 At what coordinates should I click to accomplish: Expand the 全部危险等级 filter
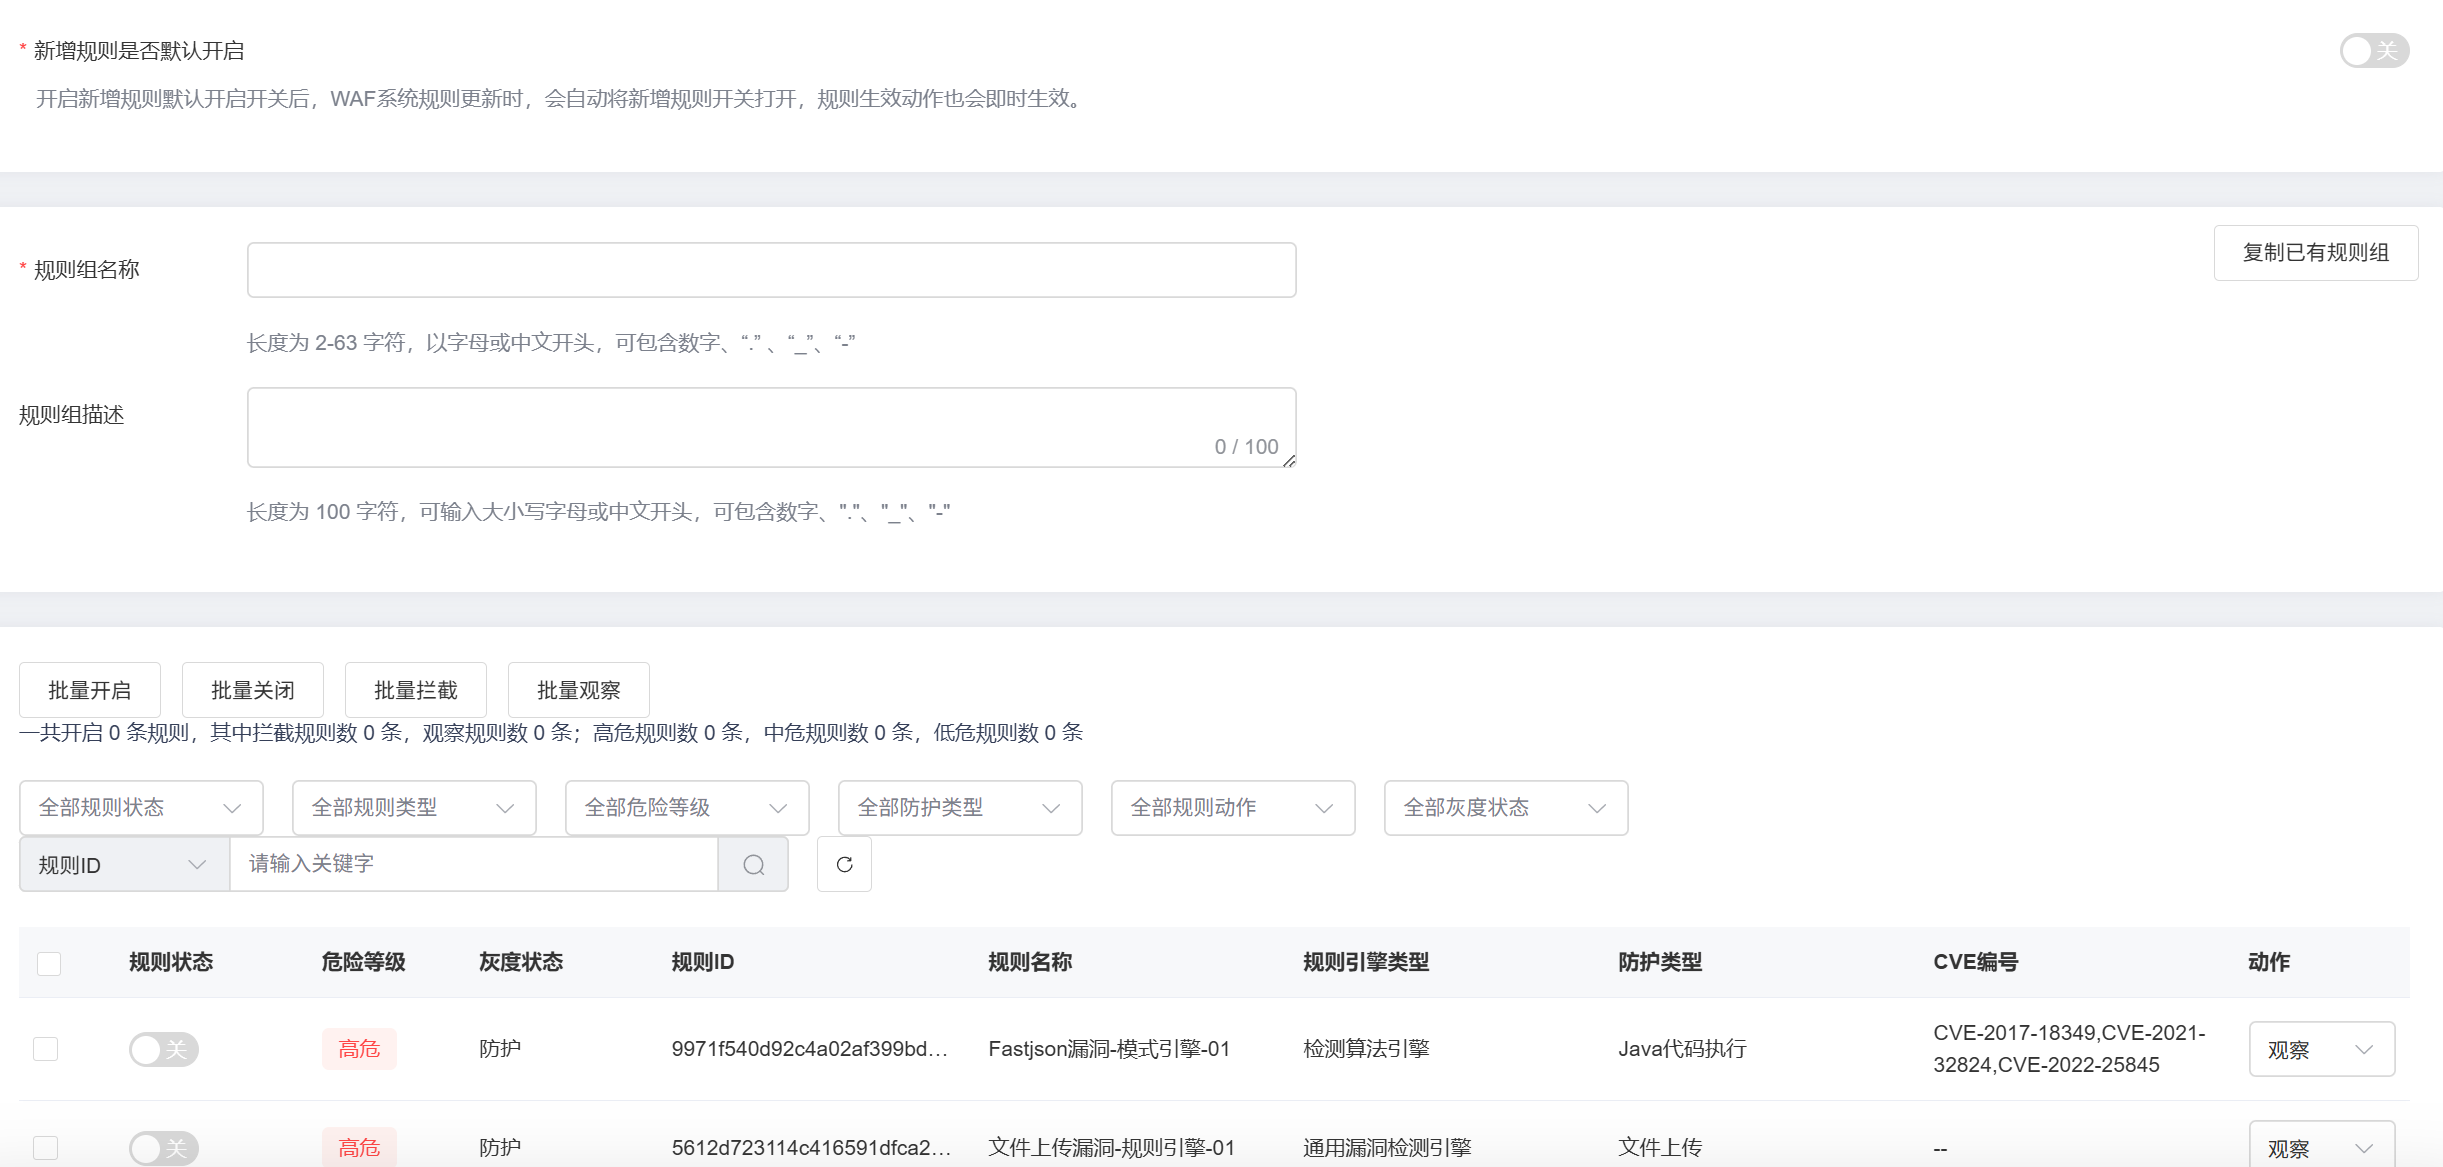(686, 808)
